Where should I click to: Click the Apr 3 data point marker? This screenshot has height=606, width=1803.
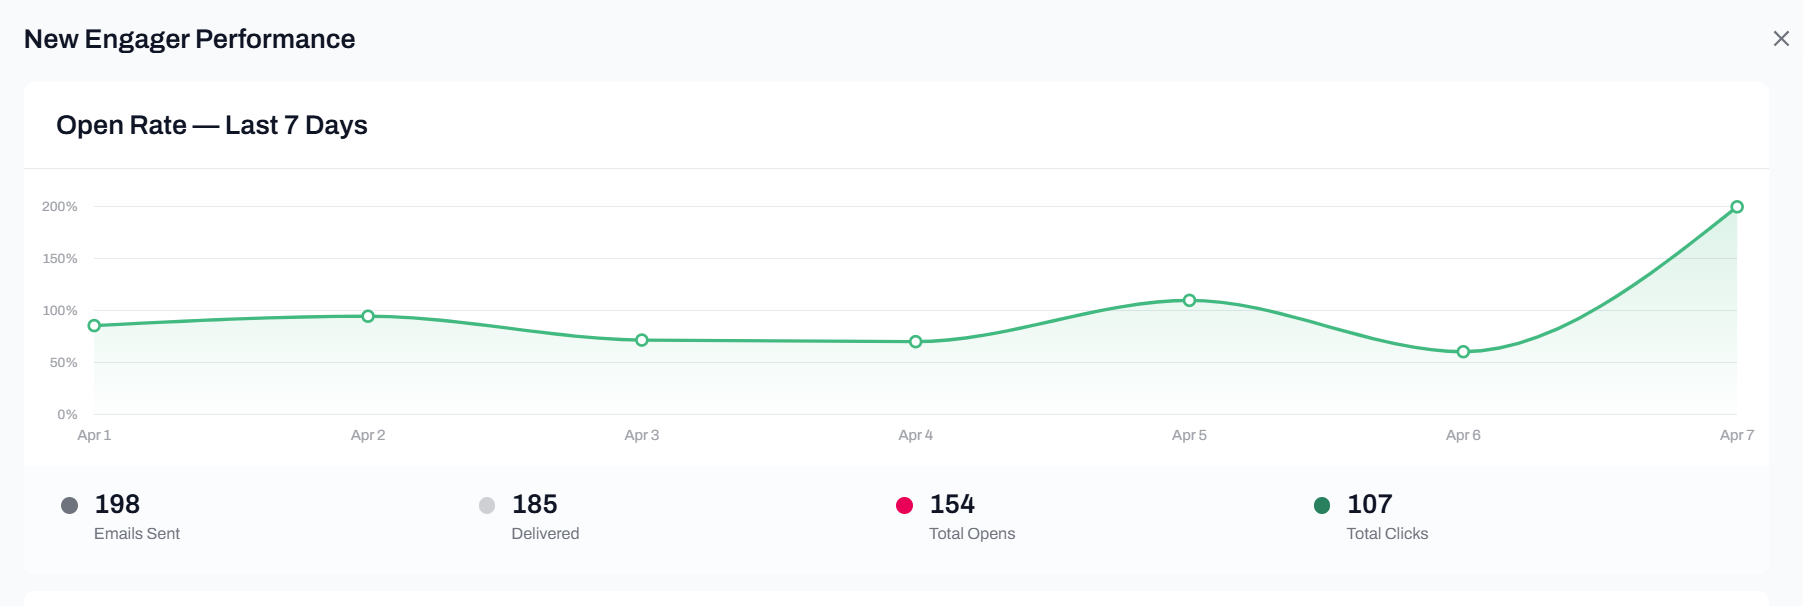642,340
